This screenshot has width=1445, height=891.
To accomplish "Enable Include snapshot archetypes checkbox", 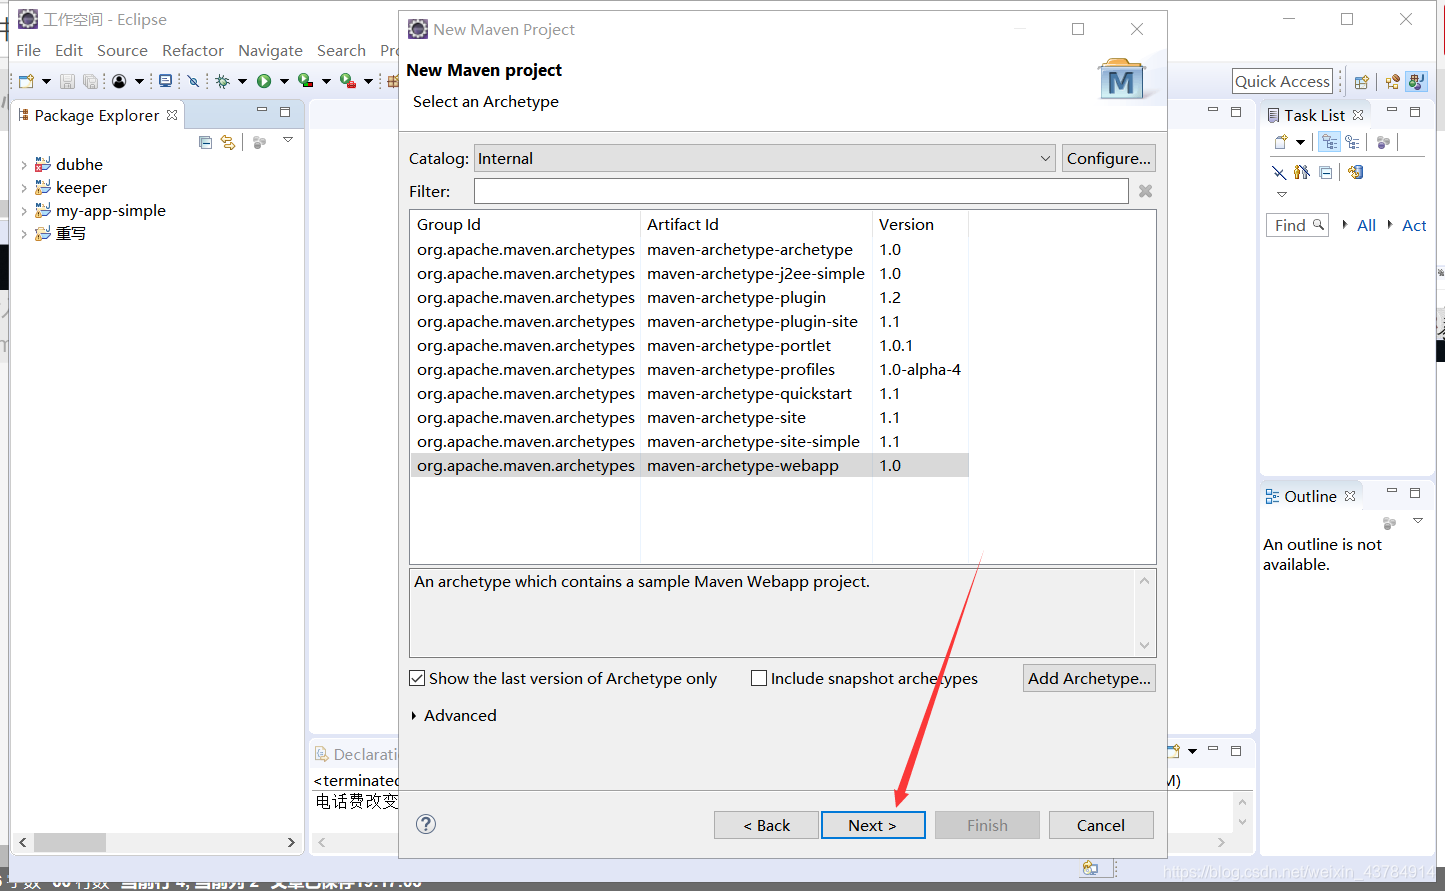I will tap(759, 678).
